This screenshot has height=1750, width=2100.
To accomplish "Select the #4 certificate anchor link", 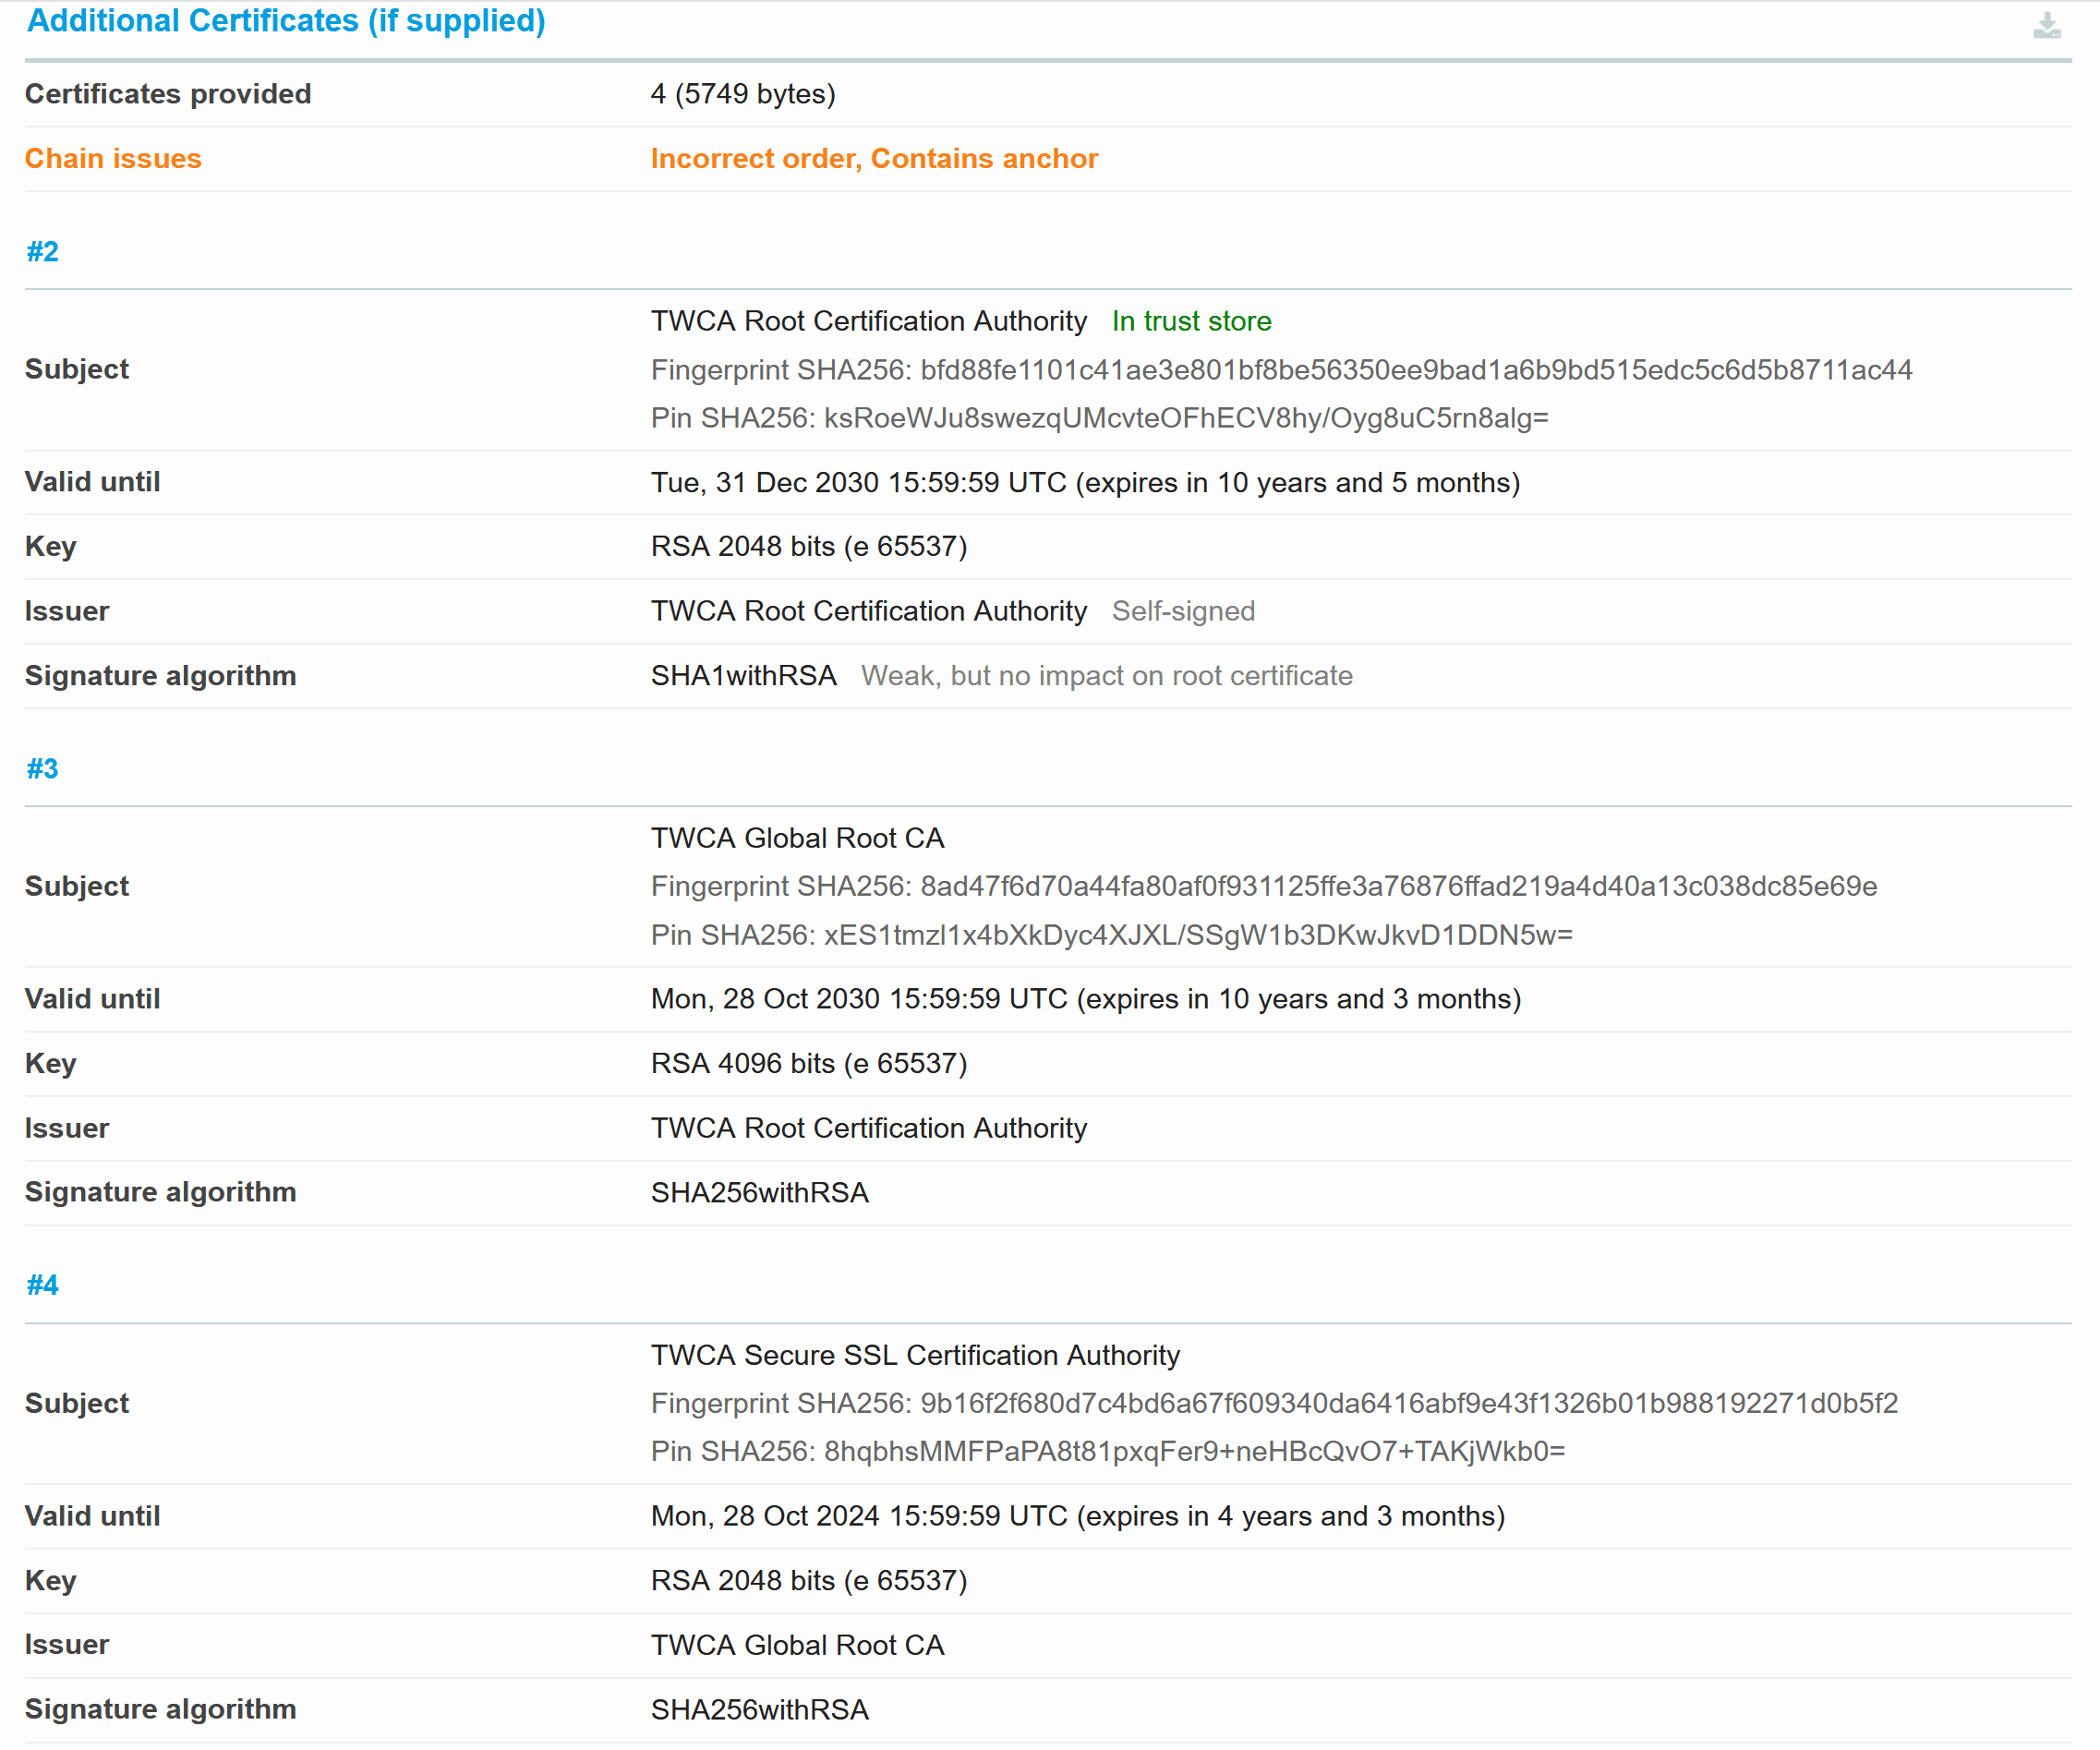I will coord(43,1284).
